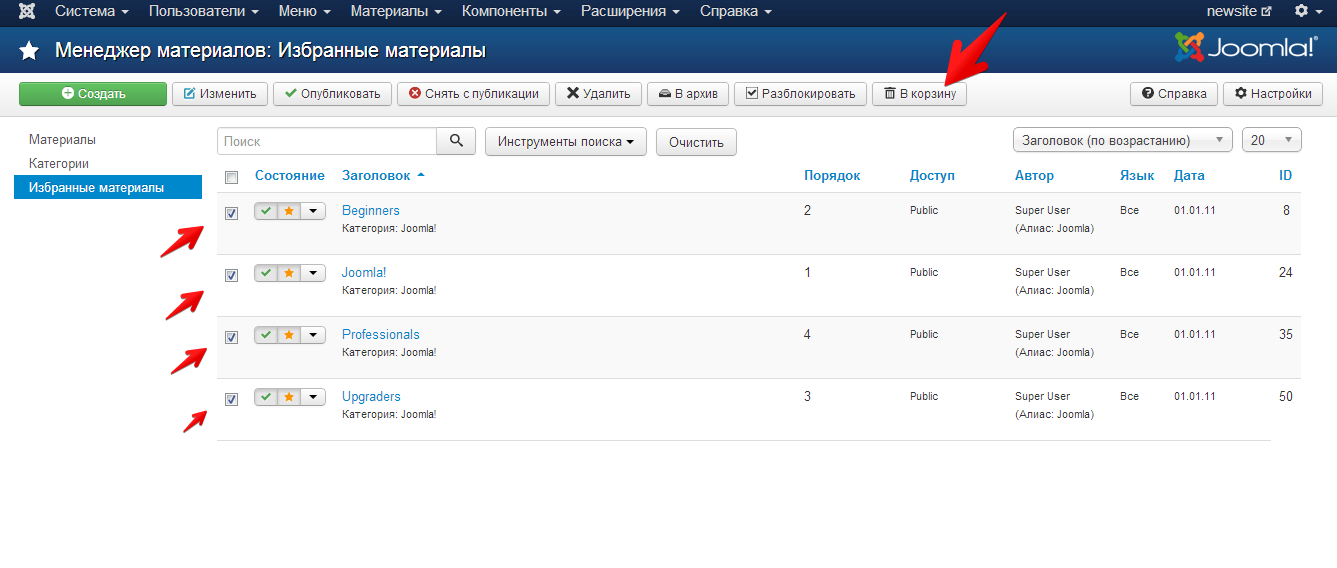Click the featured star icon for Professionals
1337x568 pixels.
tap(289, 335)
